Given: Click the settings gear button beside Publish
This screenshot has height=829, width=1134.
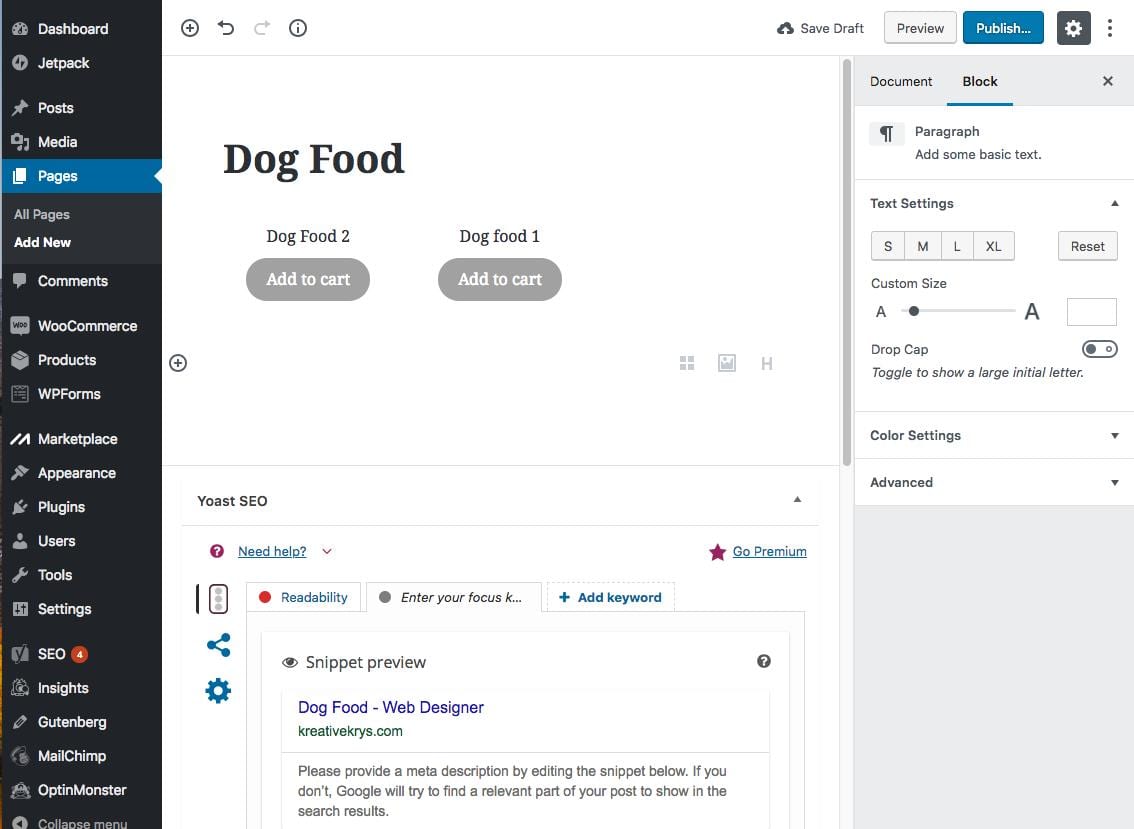Looking at the screenshot, I should click(x=1073, y=28).
